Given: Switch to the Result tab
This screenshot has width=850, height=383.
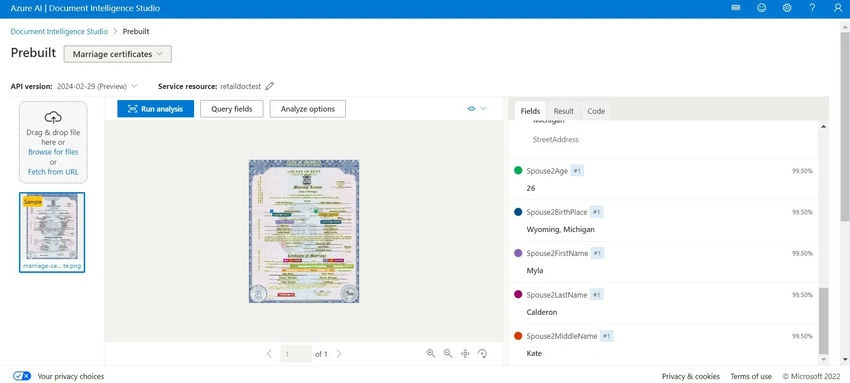Looking at the screenshot, I should click(564, 111).
